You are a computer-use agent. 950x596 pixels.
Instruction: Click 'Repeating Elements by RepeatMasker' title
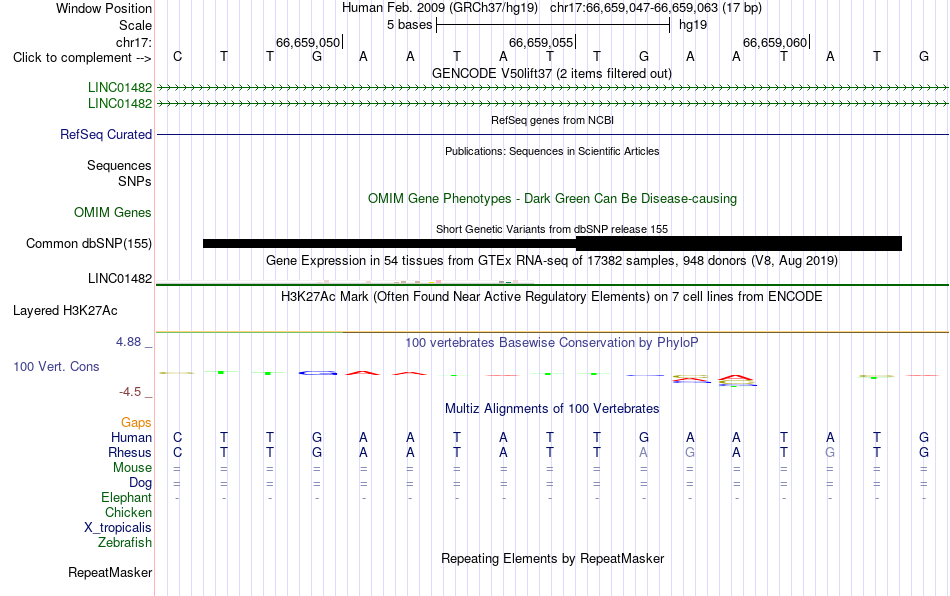click(553, 558)
